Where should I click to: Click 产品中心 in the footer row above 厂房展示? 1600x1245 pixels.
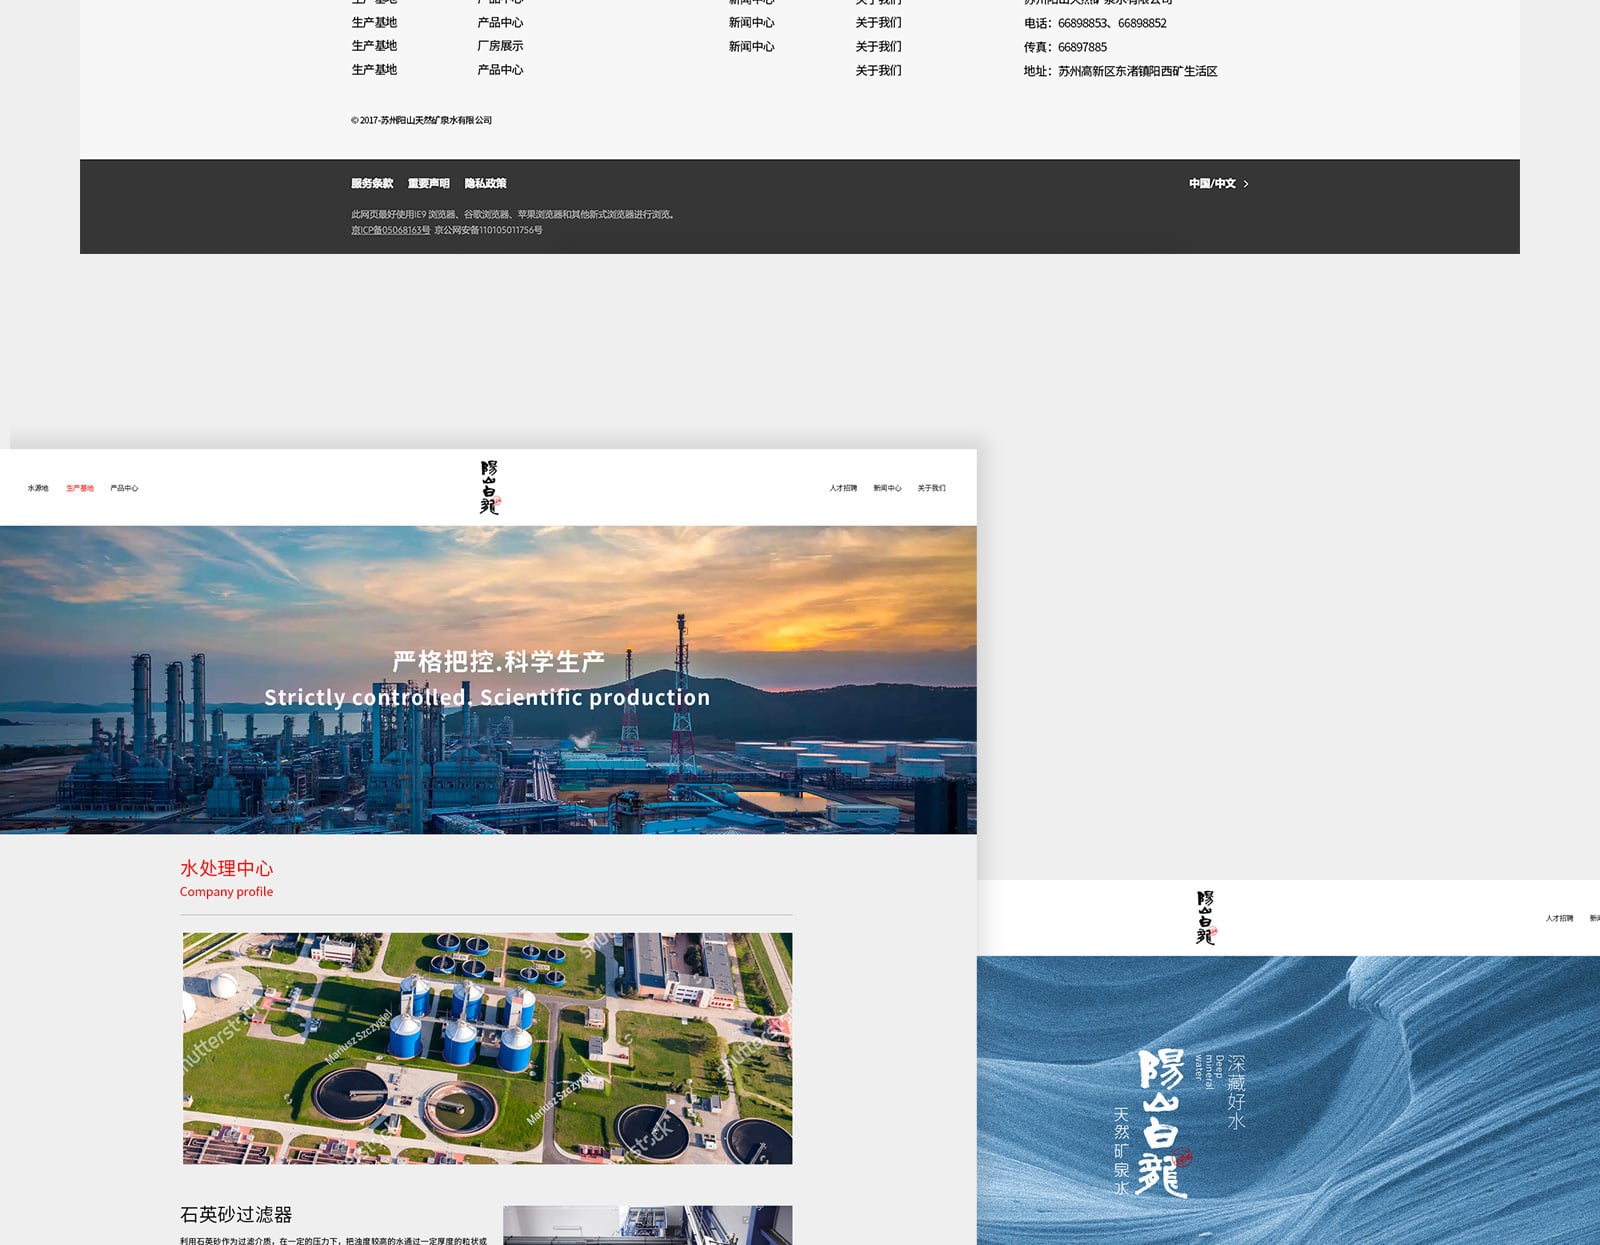click(x=500, y=22)
